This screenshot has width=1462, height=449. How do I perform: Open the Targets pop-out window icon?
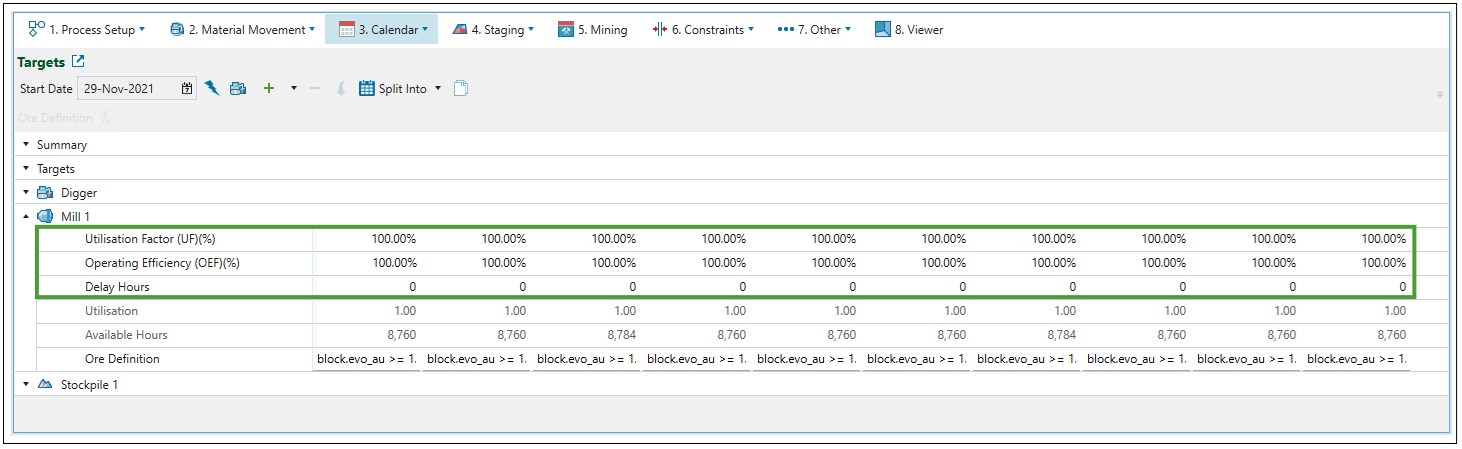point(78,62)
